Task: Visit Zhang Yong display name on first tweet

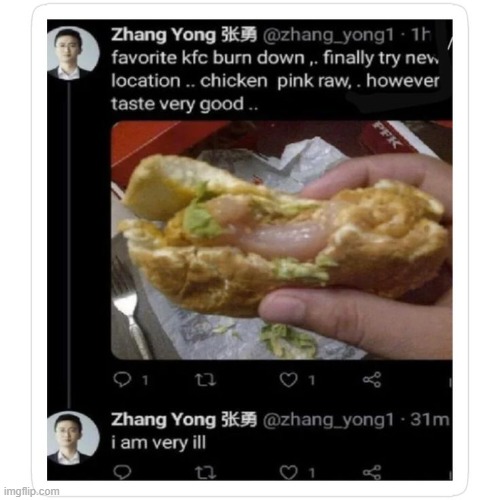Action: coord(184,35)
